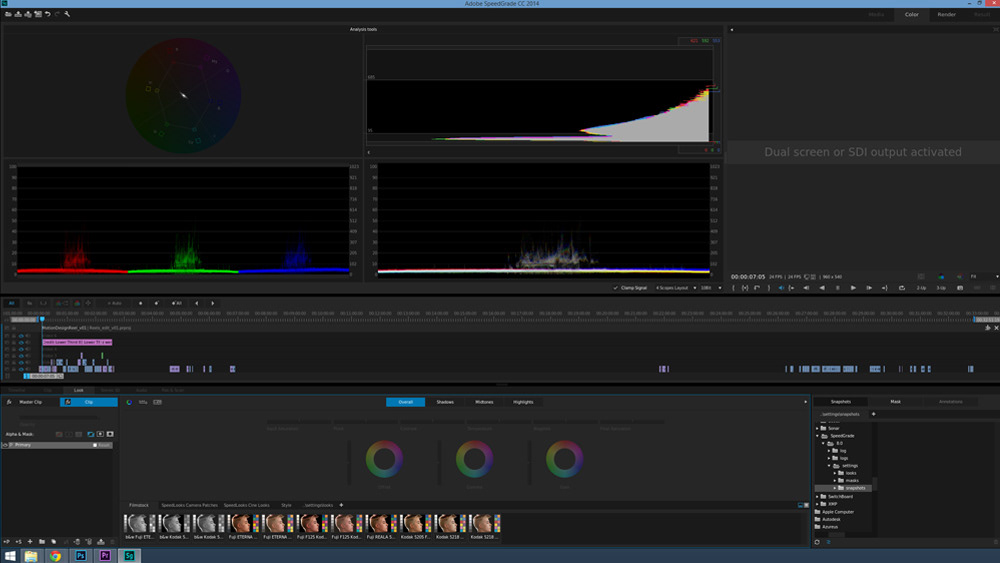Viewport: 1000px width, 563px height.
Task: Open the 10Bit scope depth dropdown
Action: point(711,288)
